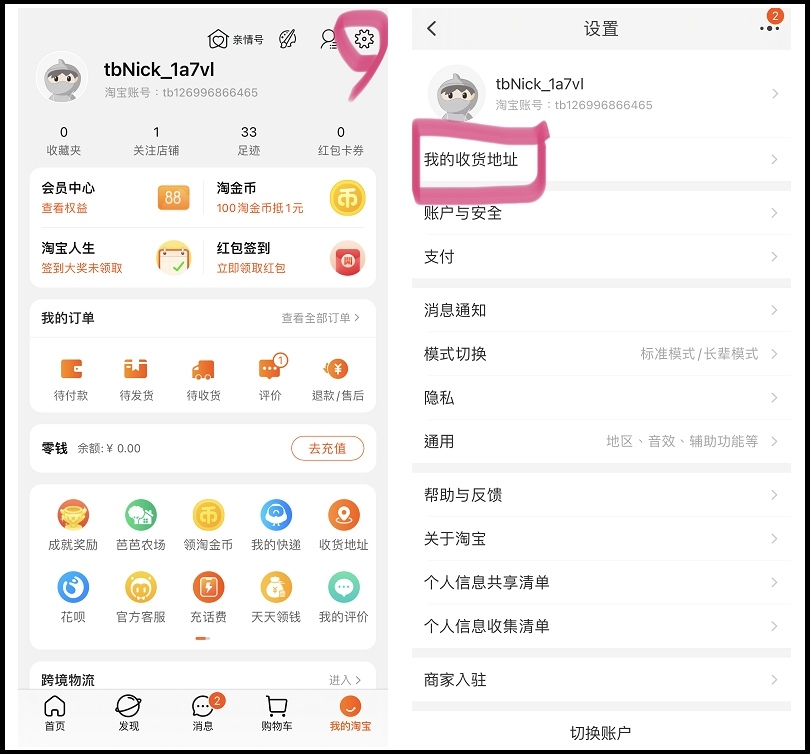Open 个人信息共享清单
The width and height of the screenshot is (810, 754).
601,583
